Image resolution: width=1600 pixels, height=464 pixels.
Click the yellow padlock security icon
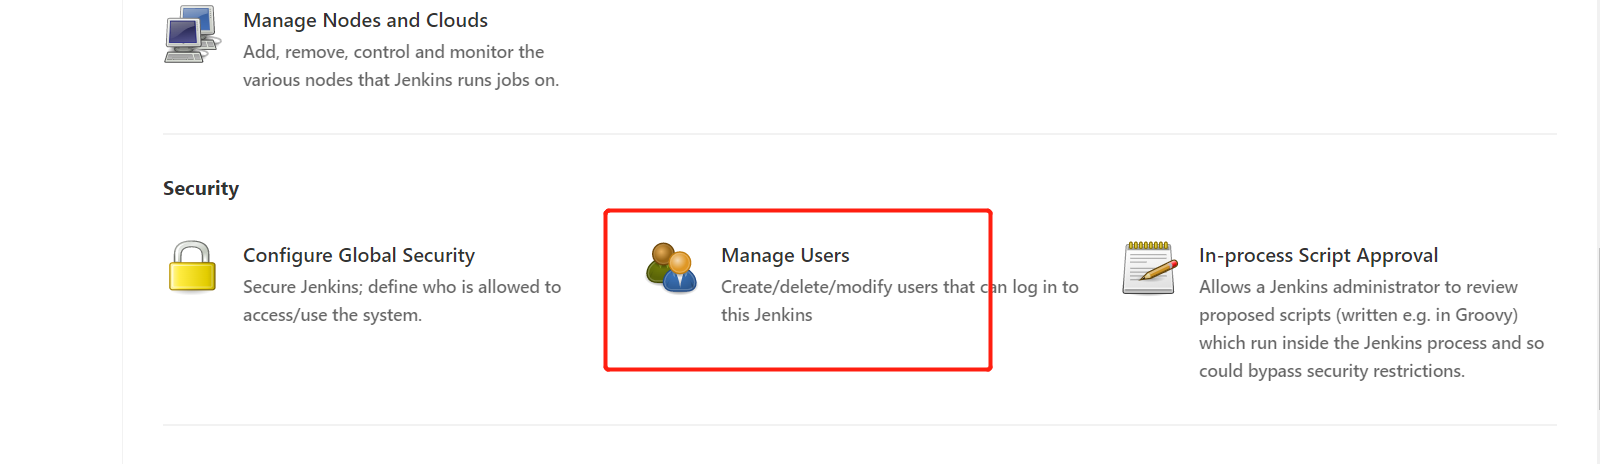click(x=192, y=266)
